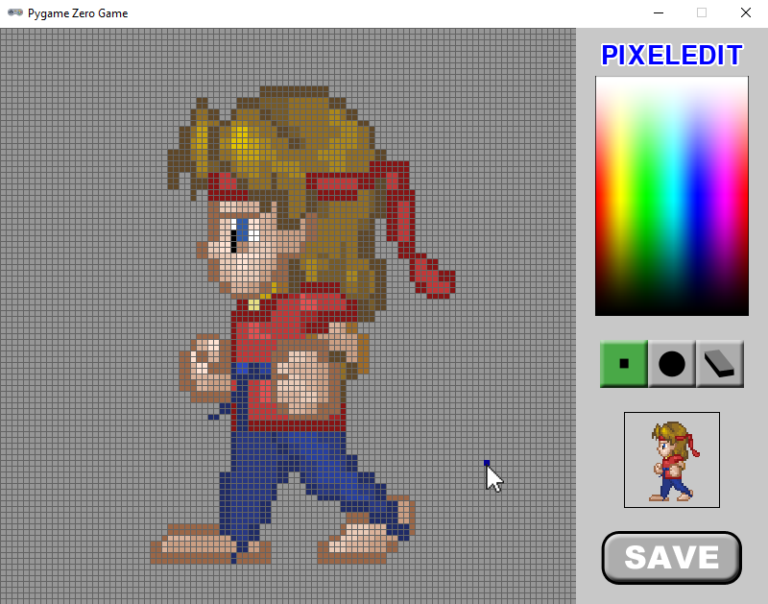Click the SAVE button
Viewport: 768px width, 604px height.
pos(671,557)
